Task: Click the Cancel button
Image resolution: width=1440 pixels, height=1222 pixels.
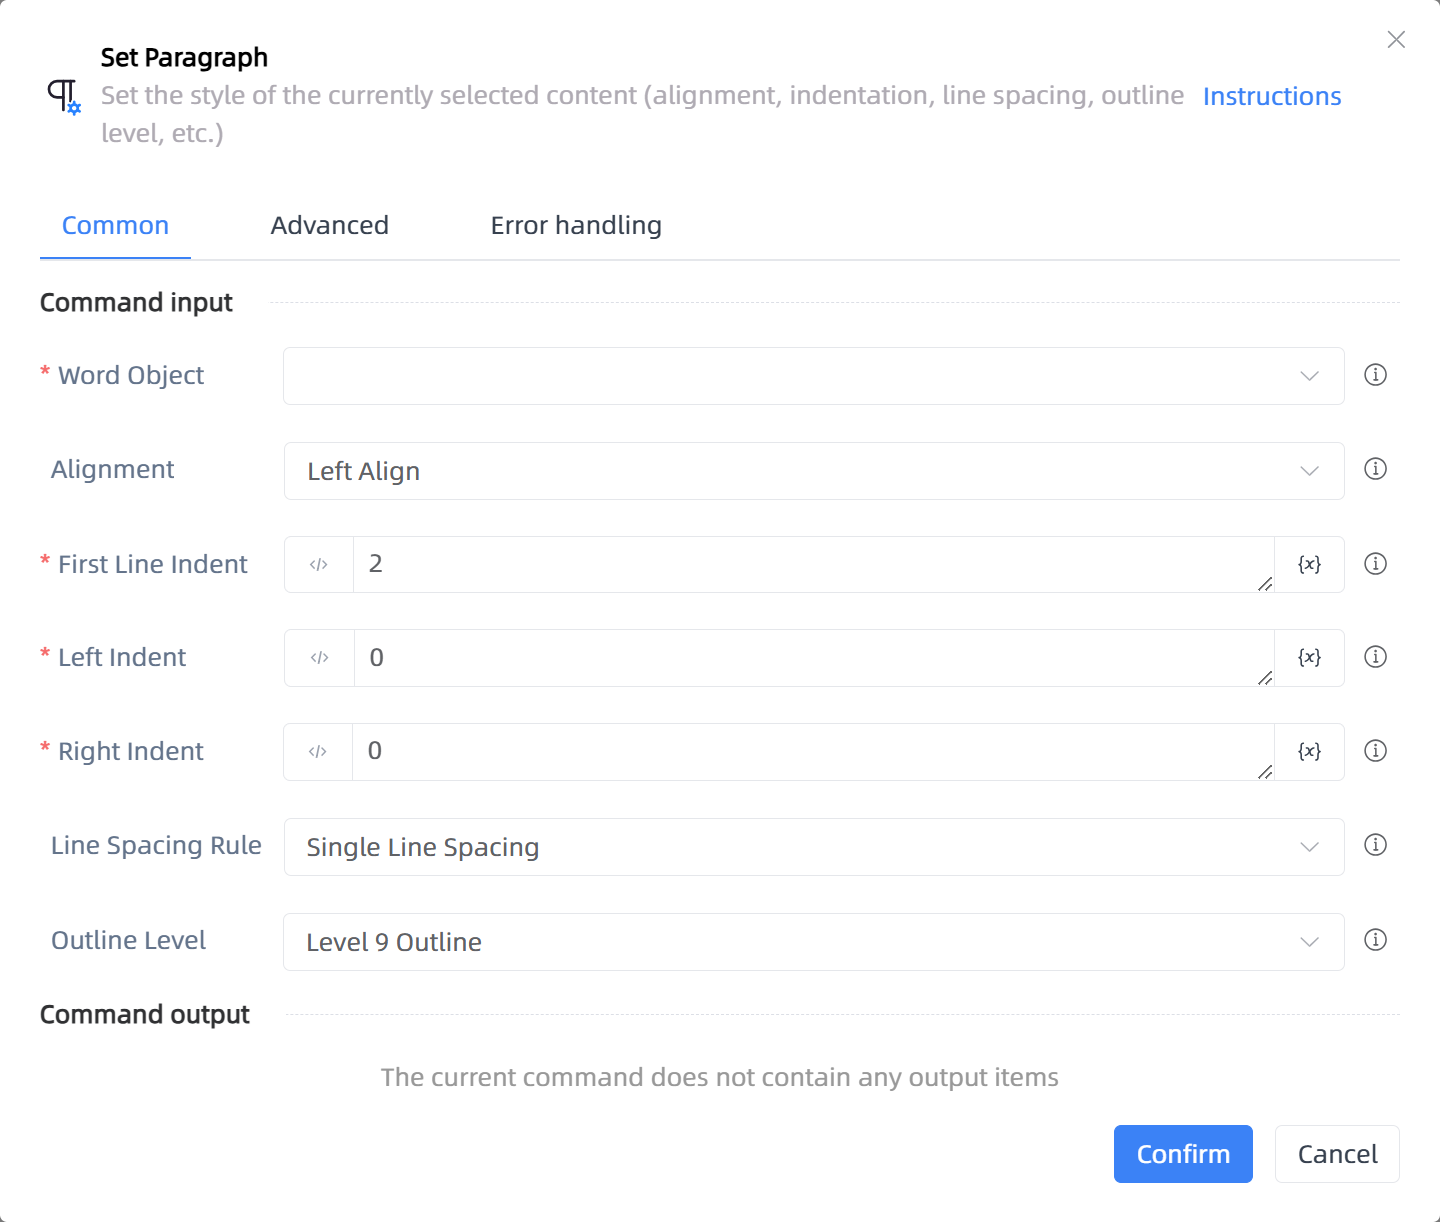Action: (1337, 1154)
